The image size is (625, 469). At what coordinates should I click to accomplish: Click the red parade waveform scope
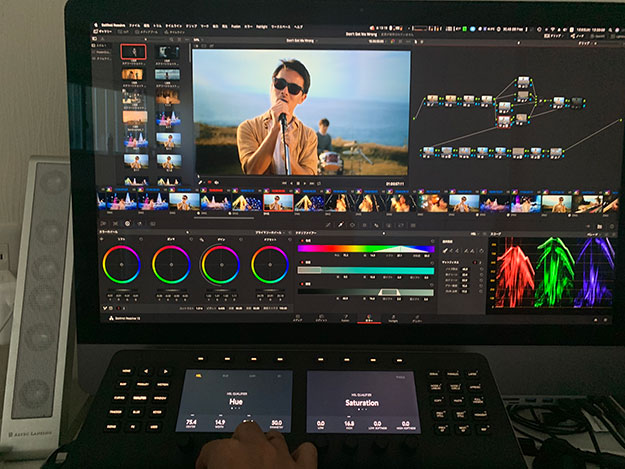pyautogui.click(x=515, y=272)
